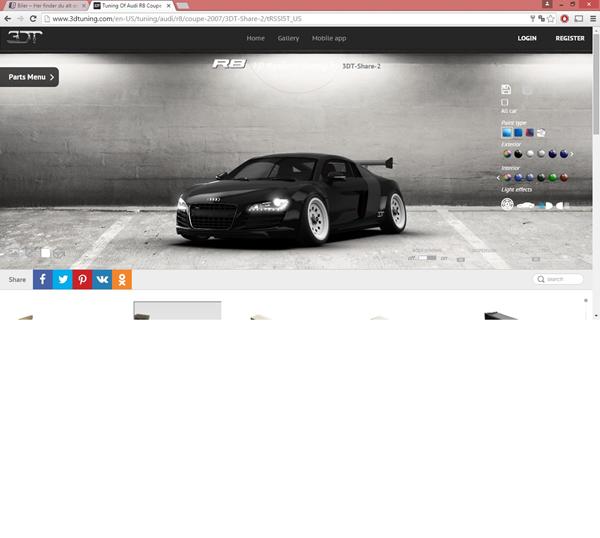
Task: Select the rear light effect icon
Action: point(563,205)
